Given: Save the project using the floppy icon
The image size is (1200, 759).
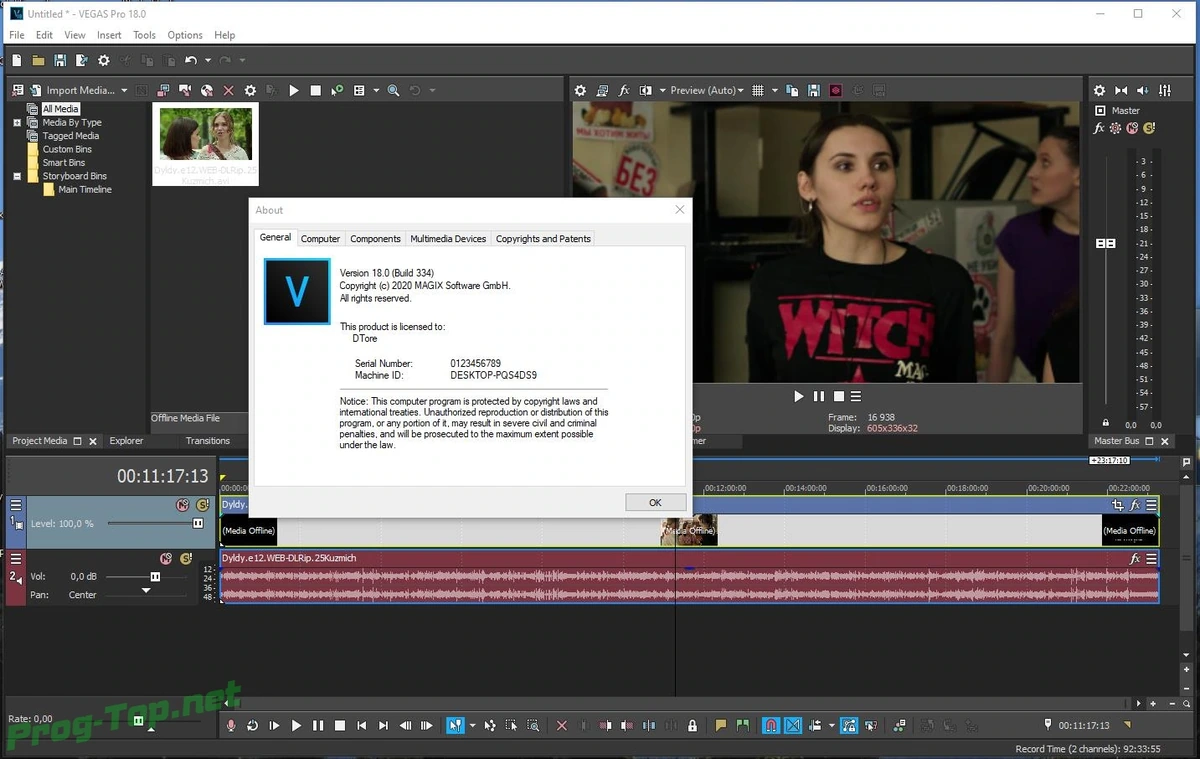Looking at the screenshot, I should [60, 61].
